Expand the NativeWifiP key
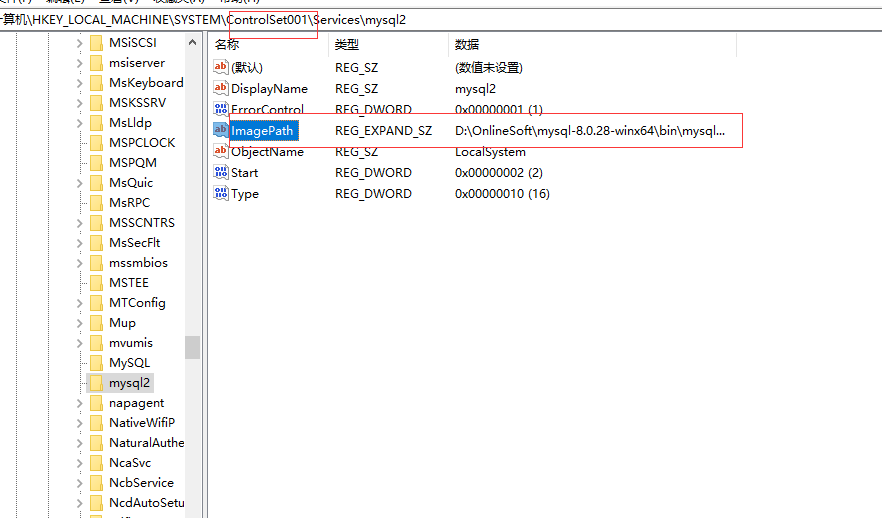The height and width of the screenshot is (518, 882). (79, 423)
